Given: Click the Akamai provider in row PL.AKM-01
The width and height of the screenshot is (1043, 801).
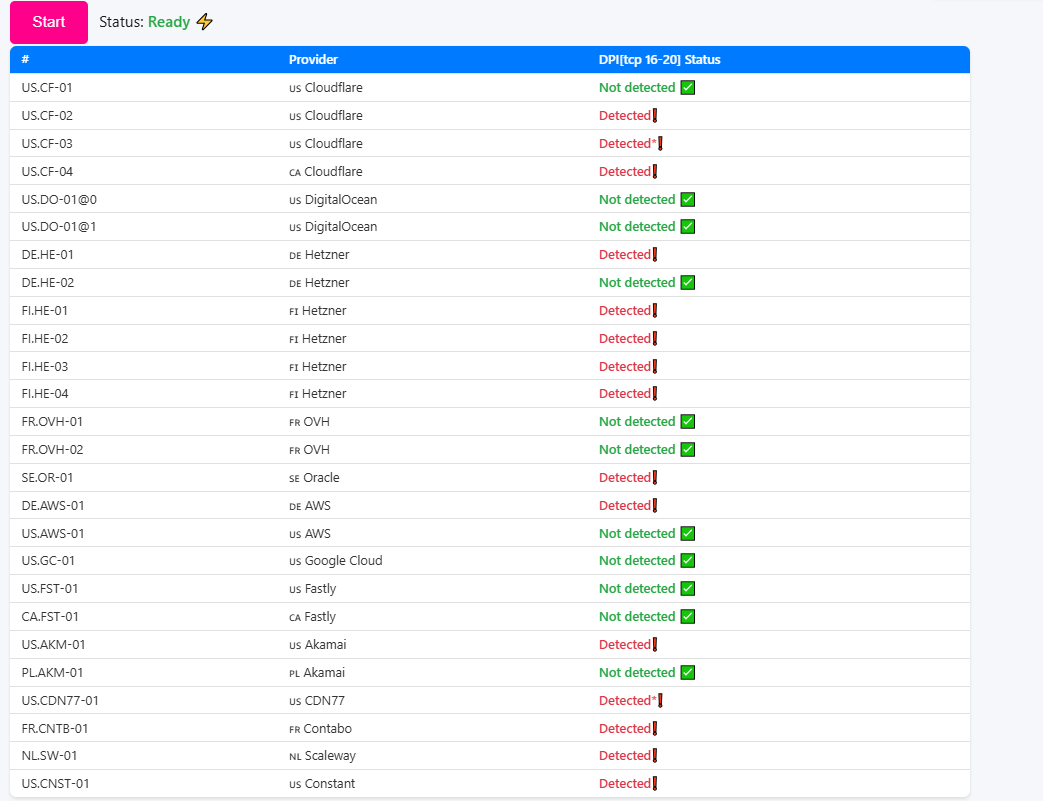Looking at the screenshot, I should [x=317, y=673].
